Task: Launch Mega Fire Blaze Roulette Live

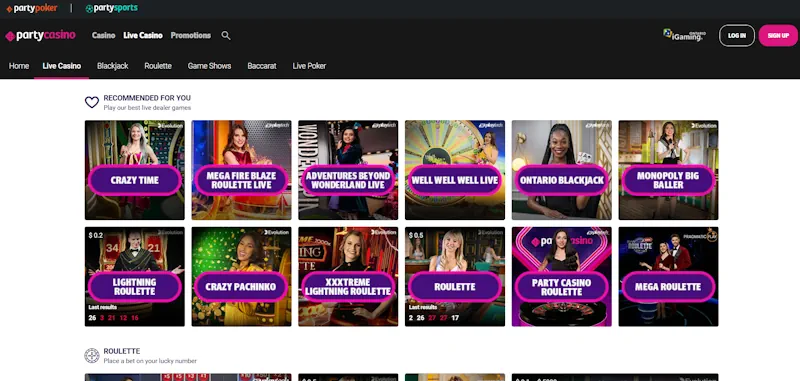Action: tap(241, 170)
